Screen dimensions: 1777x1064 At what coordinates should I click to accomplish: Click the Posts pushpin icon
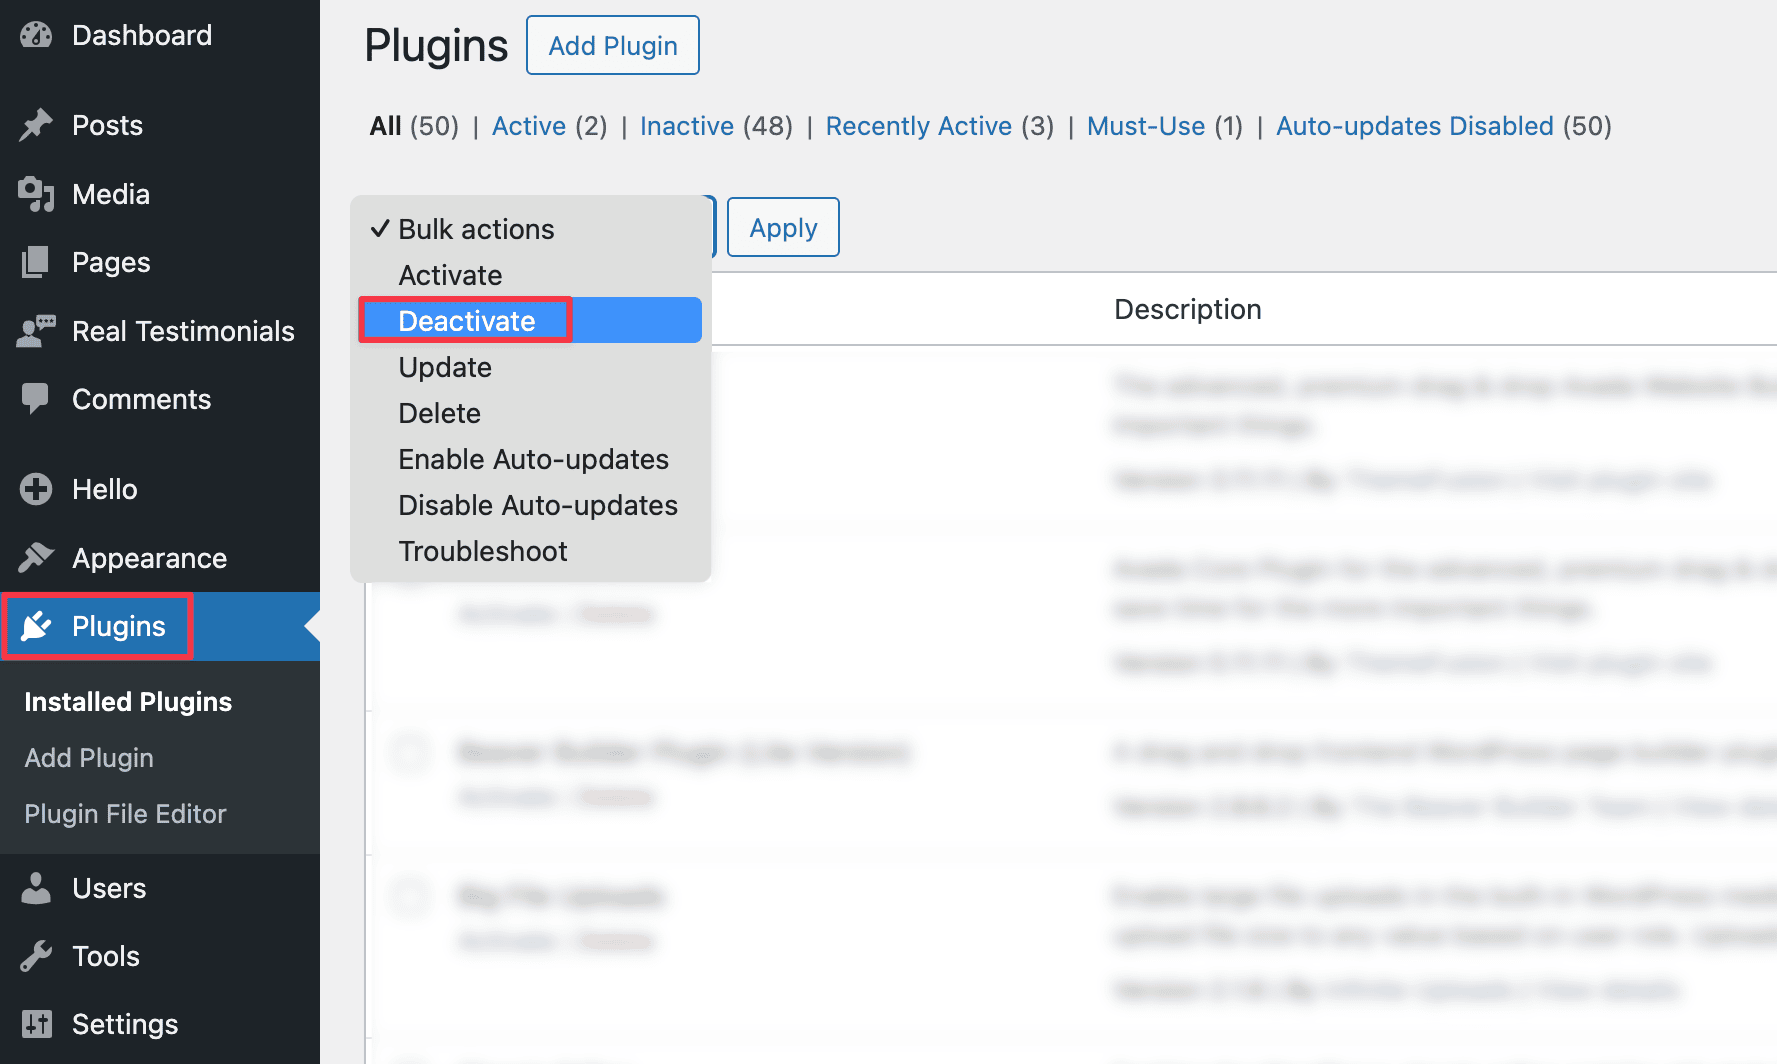pyautogui.click(x=36, y=125)
